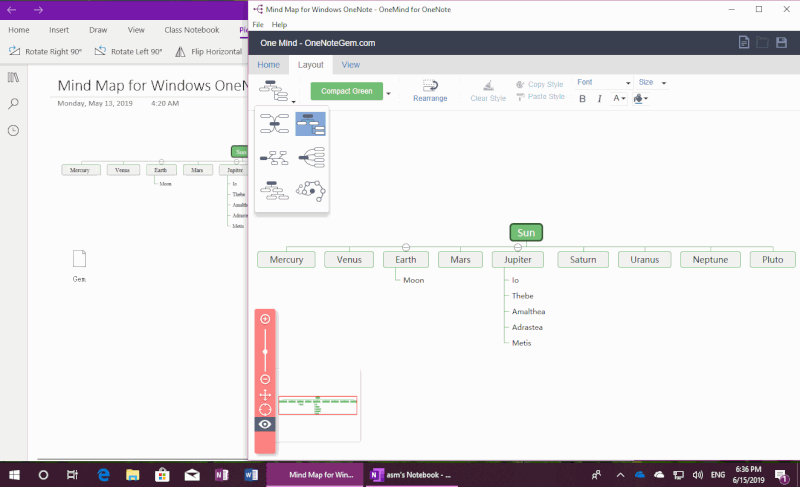The height and width of the screenshot is (487, 800).
Task: Open the Insert tab in OneNote
Action: click(x=59, y=30)
